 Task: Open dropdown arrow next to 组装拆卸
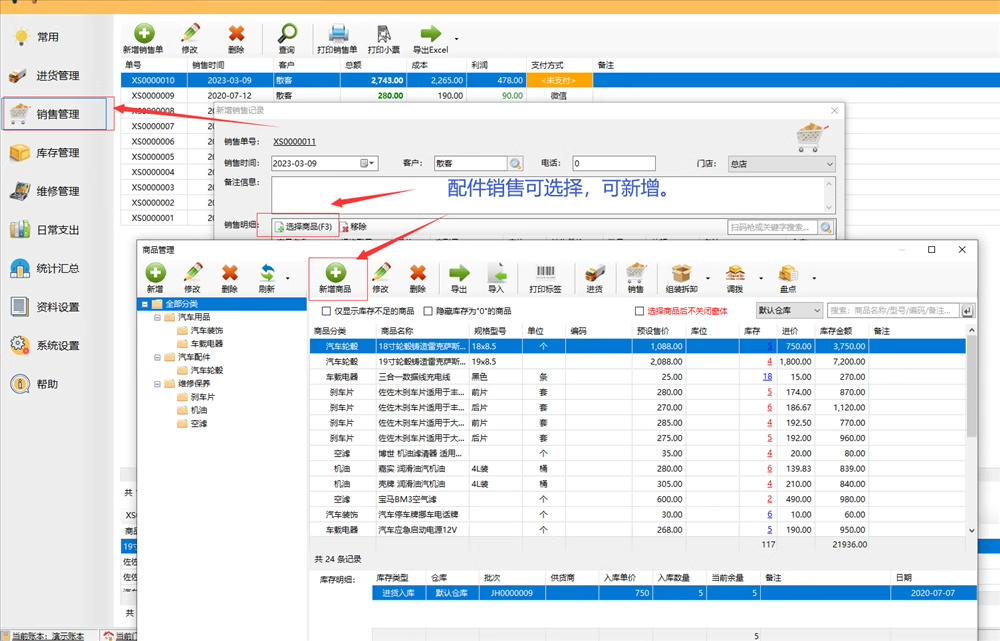coord(708,279)
